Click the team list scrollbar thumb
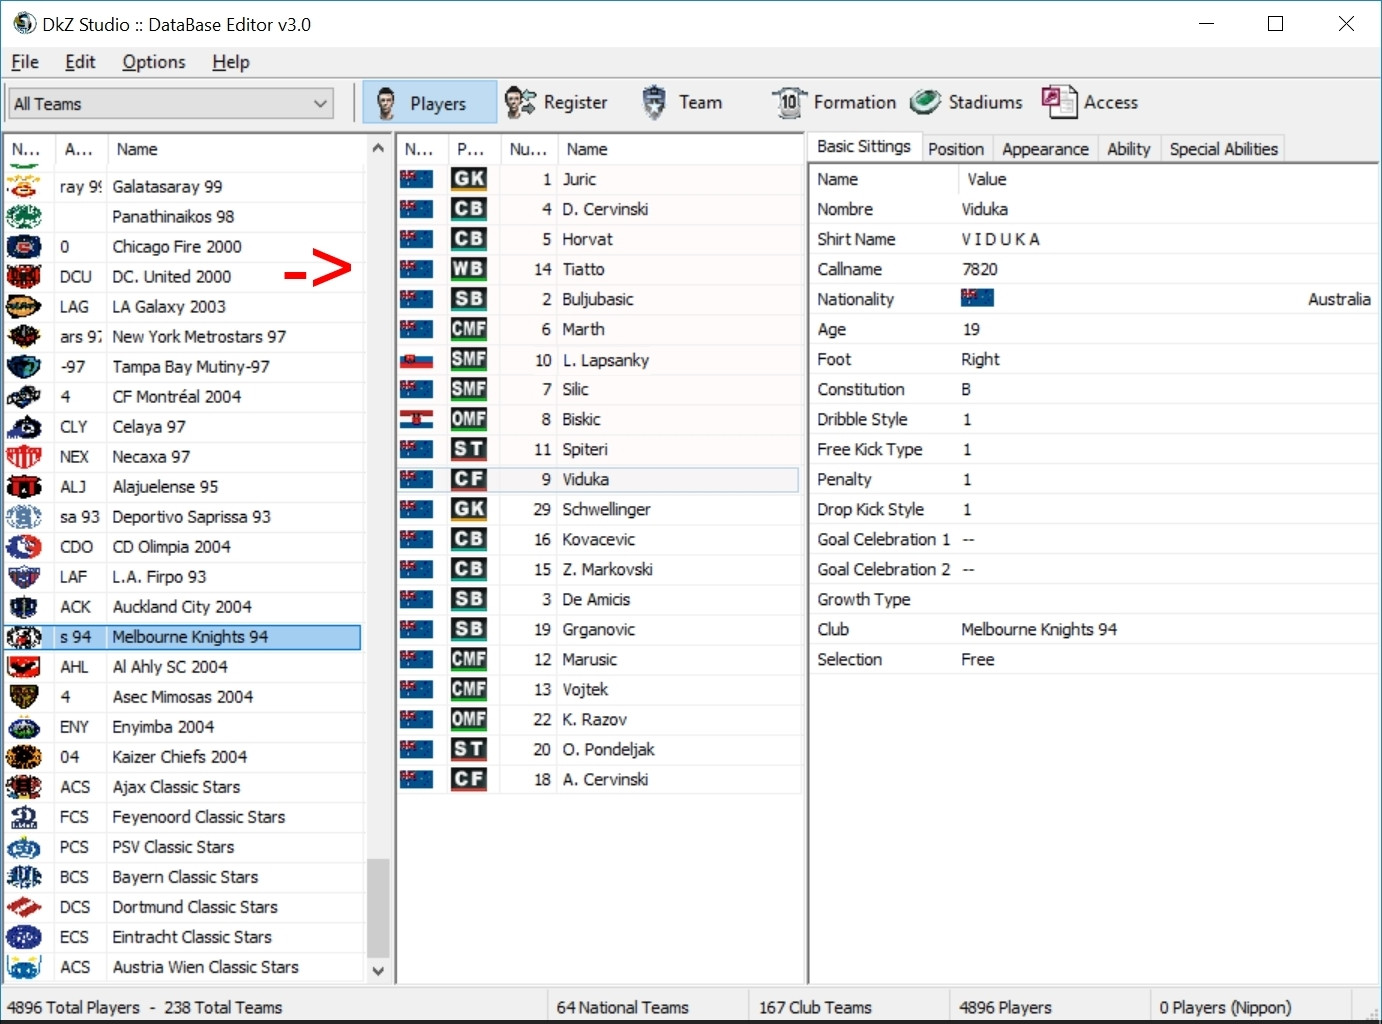The width and height of the screenshot is (1382, 1024). (x=378, y=908)
